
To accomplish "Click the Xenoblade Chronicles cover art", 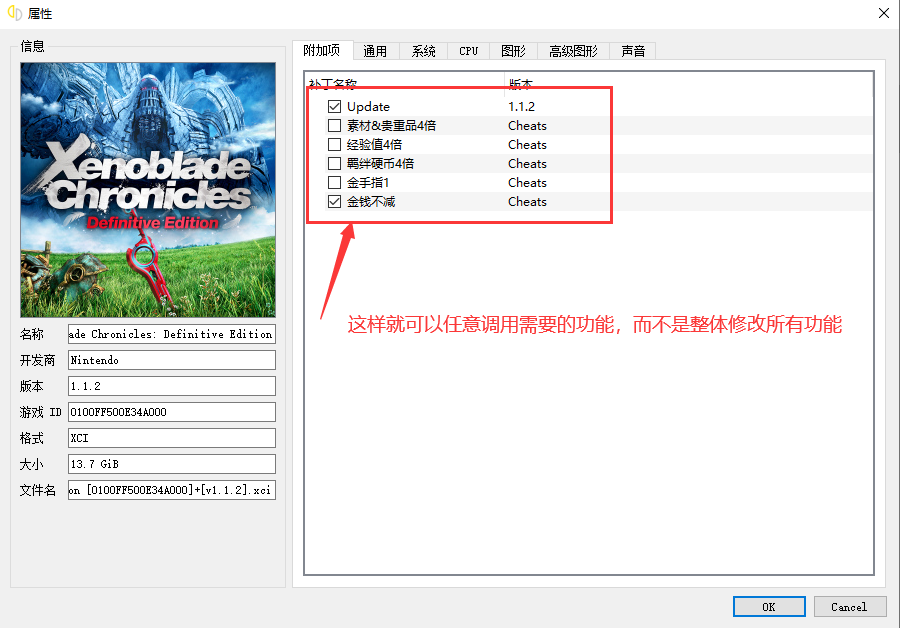I will pyautogui.click(x=147, y=188).
